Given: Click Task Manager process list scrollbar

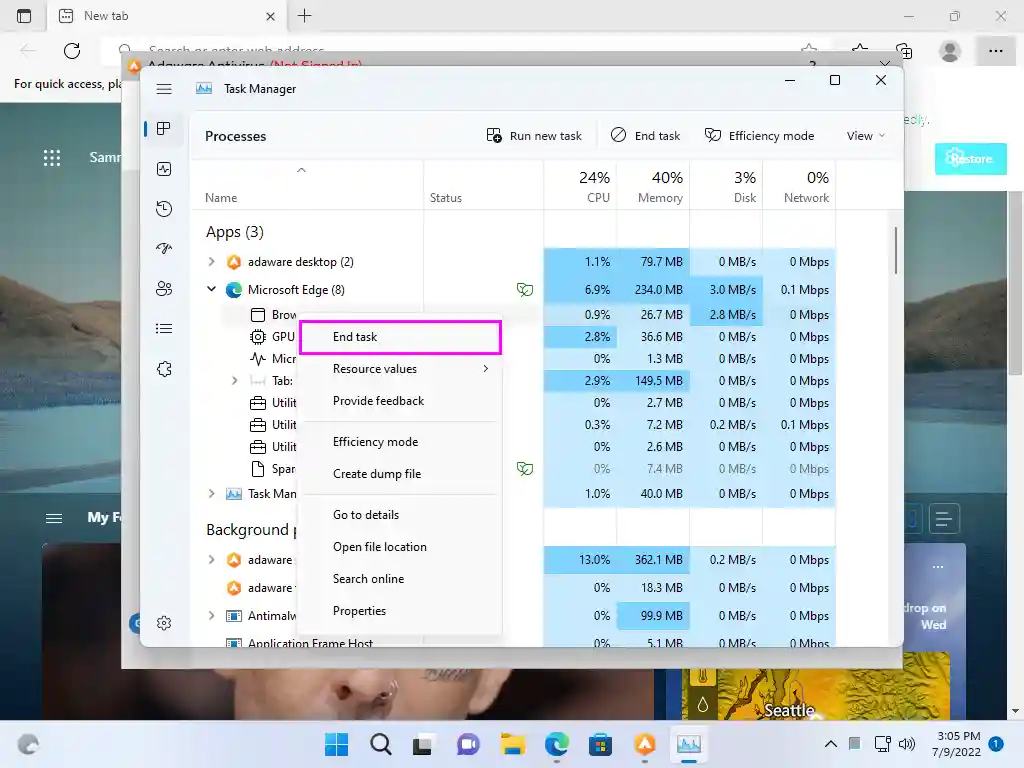Looking at the screenshot, I should pyautogui.click(x=895, y=250).
